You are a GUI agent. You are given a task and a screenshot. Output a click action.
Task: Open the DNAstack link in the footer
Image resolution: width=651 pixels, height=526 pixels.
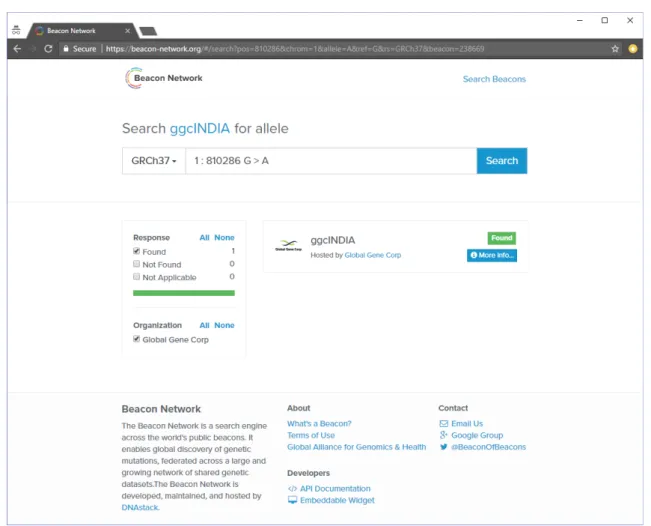click(140, 507)
